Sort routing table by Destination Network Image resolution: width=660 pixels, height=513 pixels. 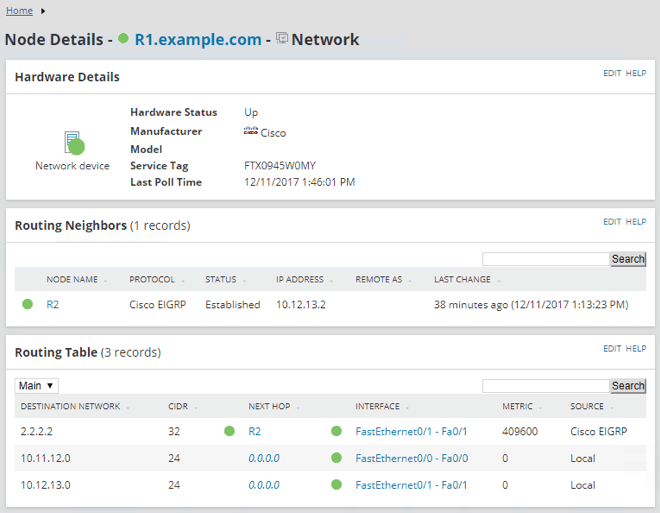click(70, 407)
